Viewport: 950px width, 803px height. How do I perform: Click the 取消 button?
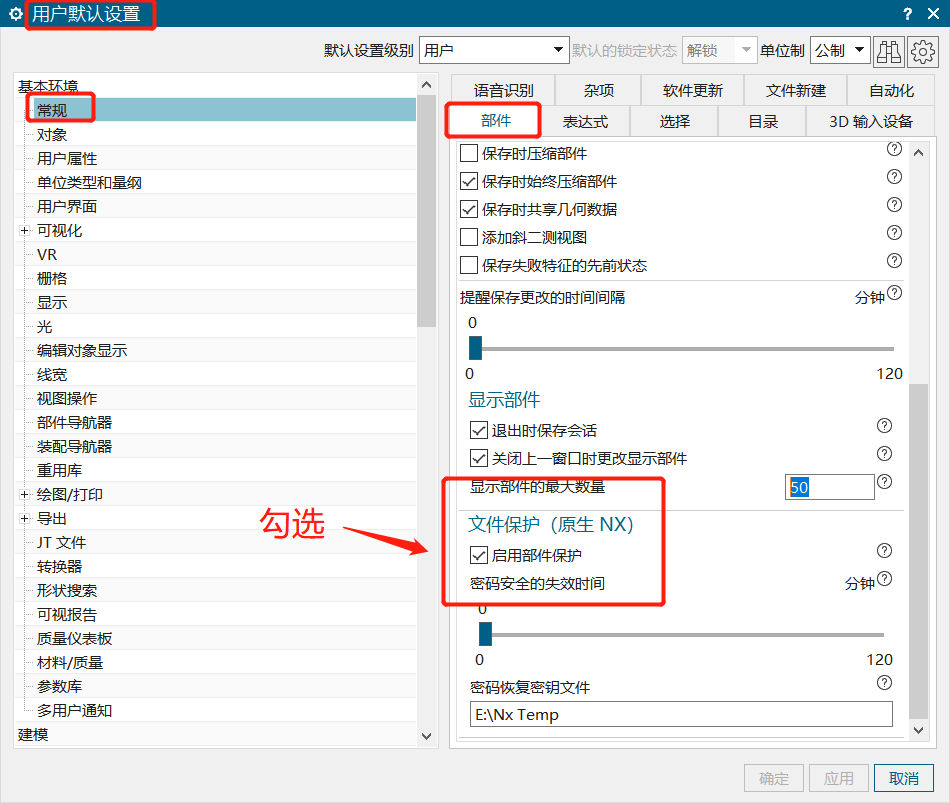903,777
